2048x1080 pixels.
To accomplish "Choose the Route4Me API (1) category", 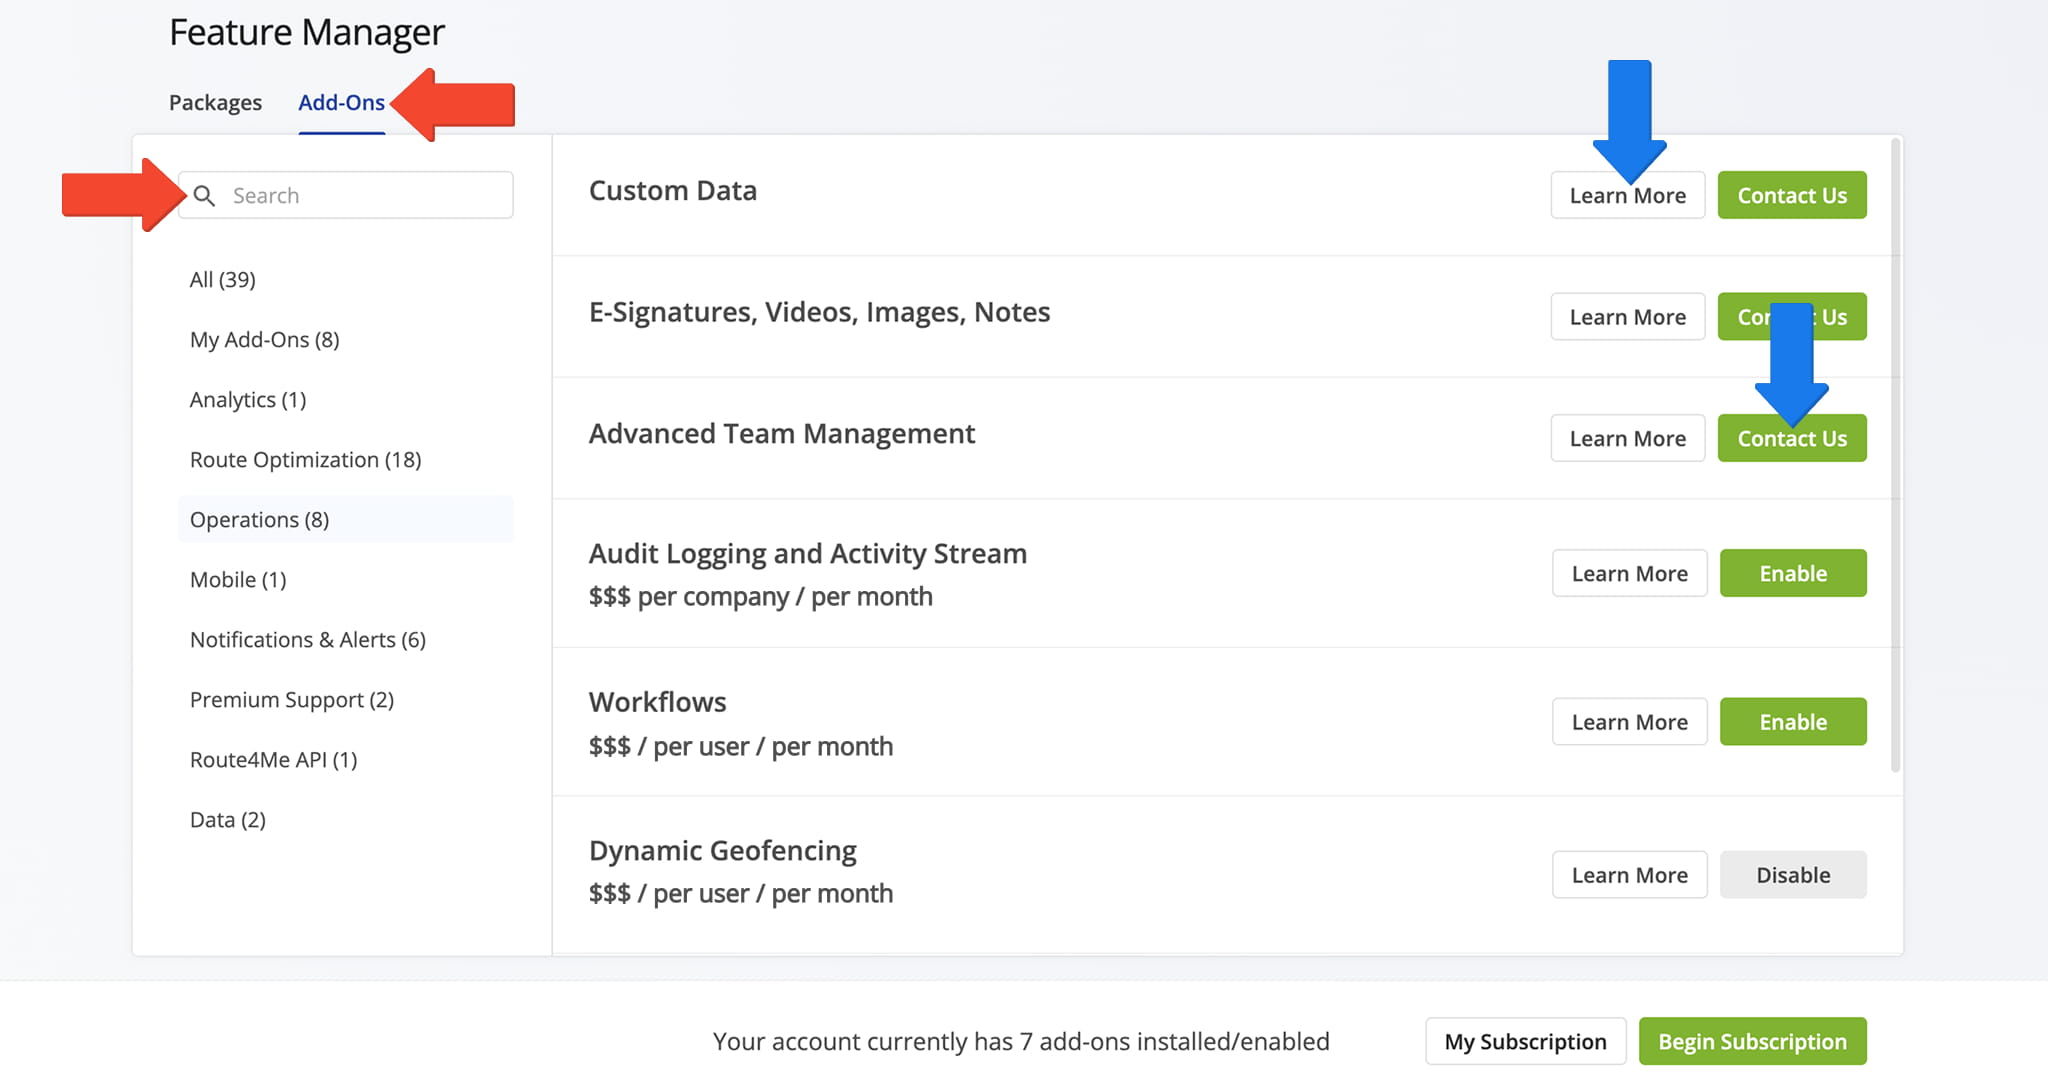I will [x=274, y=760].
